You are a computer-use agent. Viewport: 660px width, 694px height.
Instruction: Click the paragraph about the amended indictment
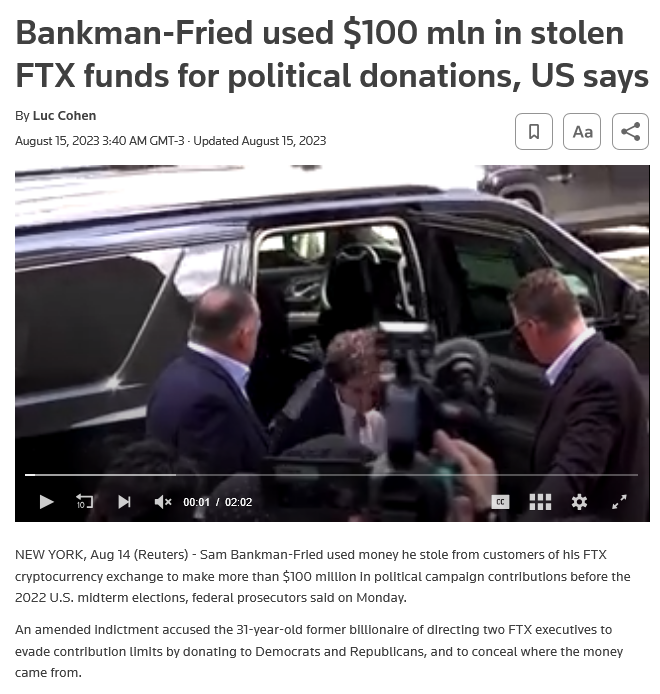[319, 651]
